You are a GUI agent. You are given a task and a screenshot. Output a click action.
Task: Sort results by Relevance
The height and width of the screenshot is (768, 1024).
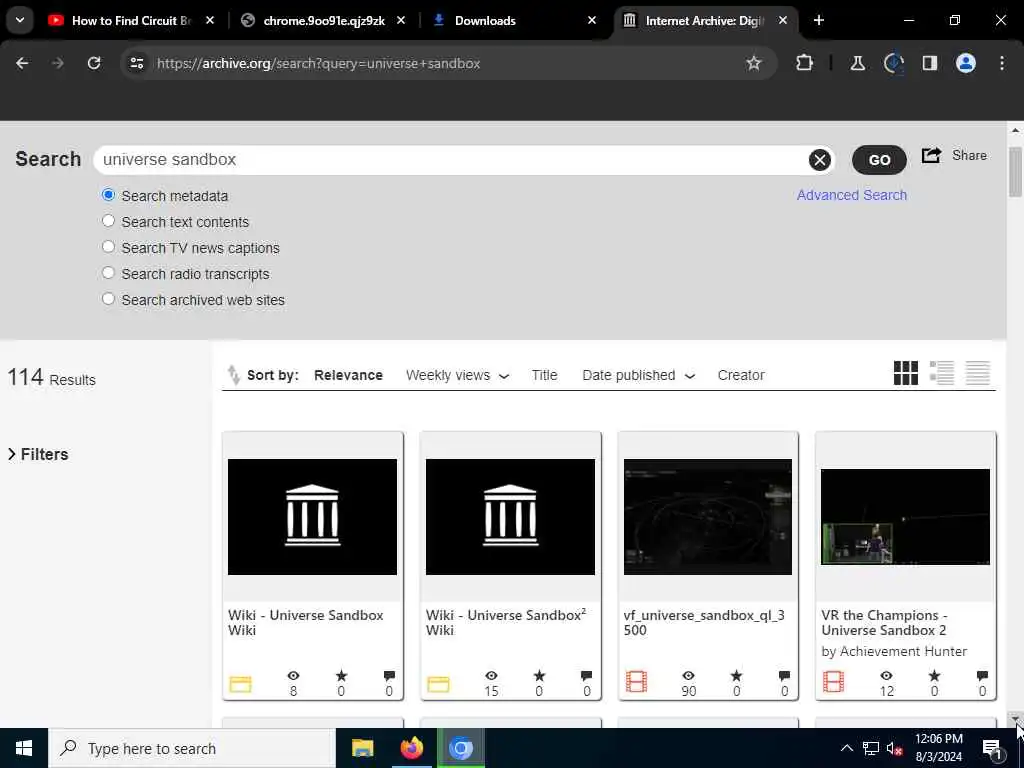pyautogui.click(x=348, y=376)
